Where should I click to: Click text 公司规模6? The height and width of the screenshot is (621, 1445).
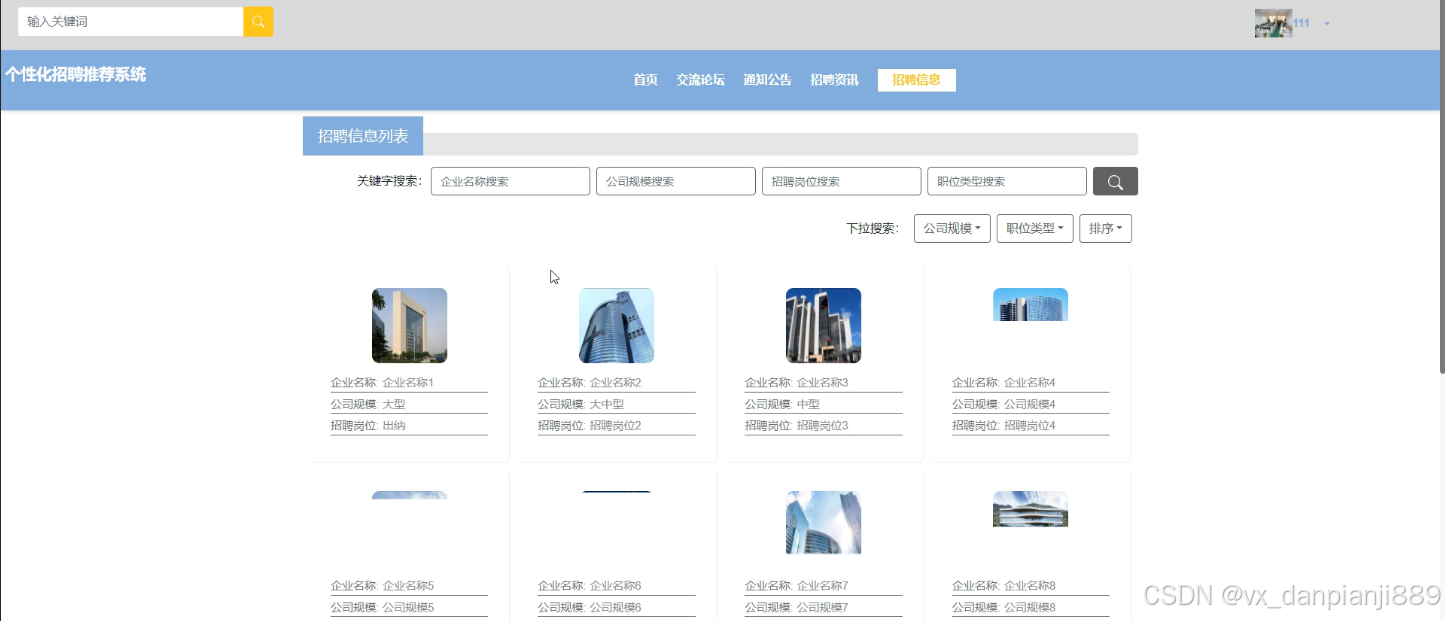615,608
